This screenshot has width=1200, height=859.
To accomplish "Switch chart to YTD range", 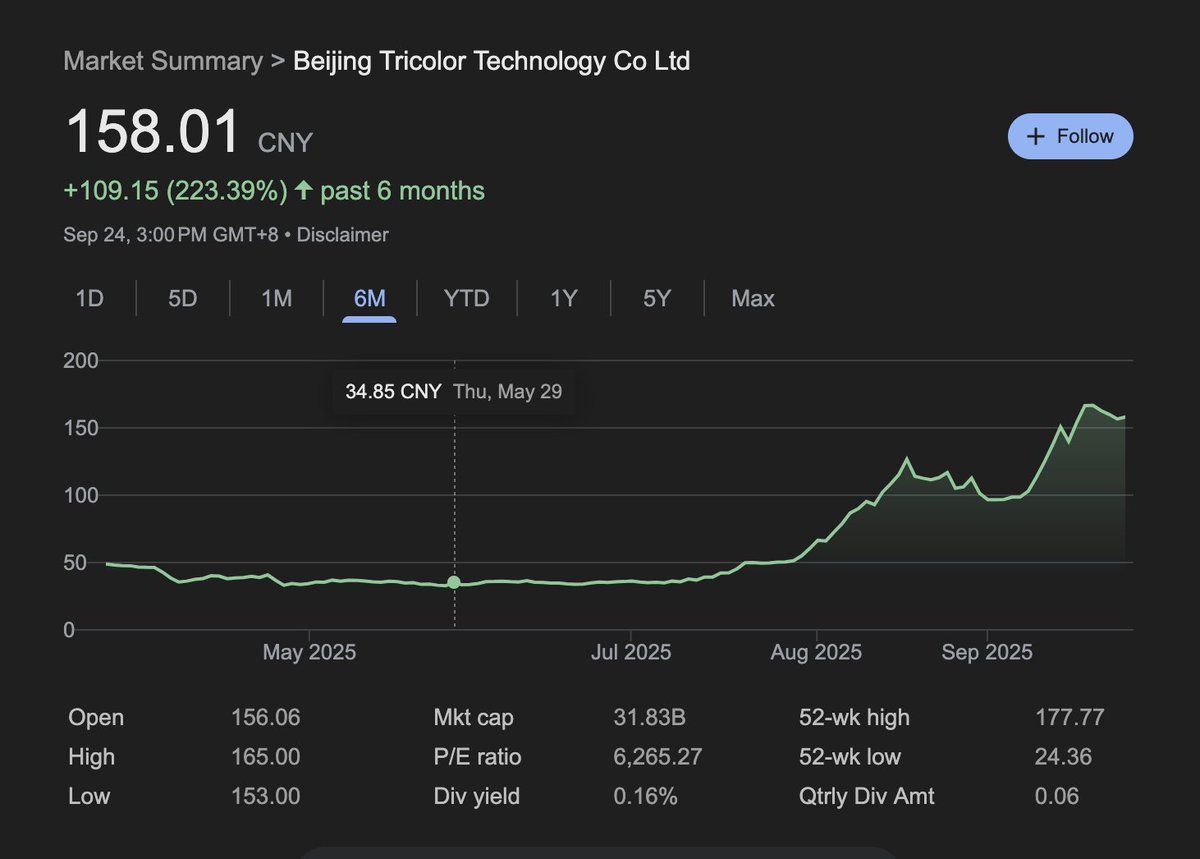I will (467, 298).
